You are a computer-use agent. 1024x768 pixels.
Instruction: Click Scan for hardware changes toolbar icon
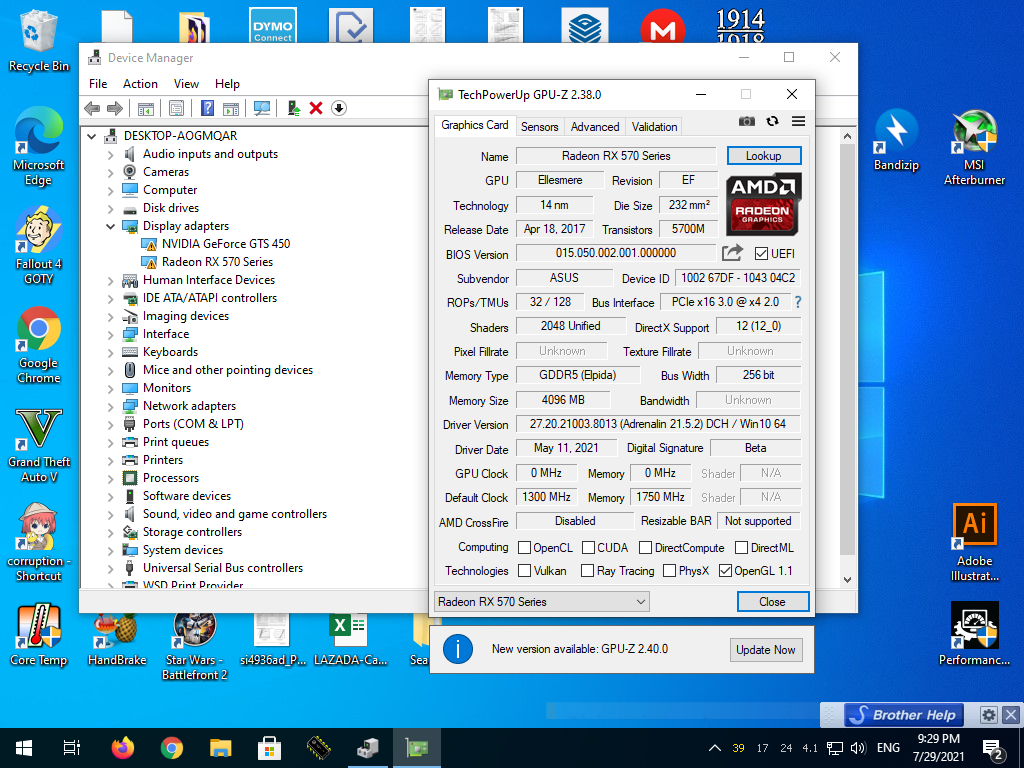tap(262, 108)
